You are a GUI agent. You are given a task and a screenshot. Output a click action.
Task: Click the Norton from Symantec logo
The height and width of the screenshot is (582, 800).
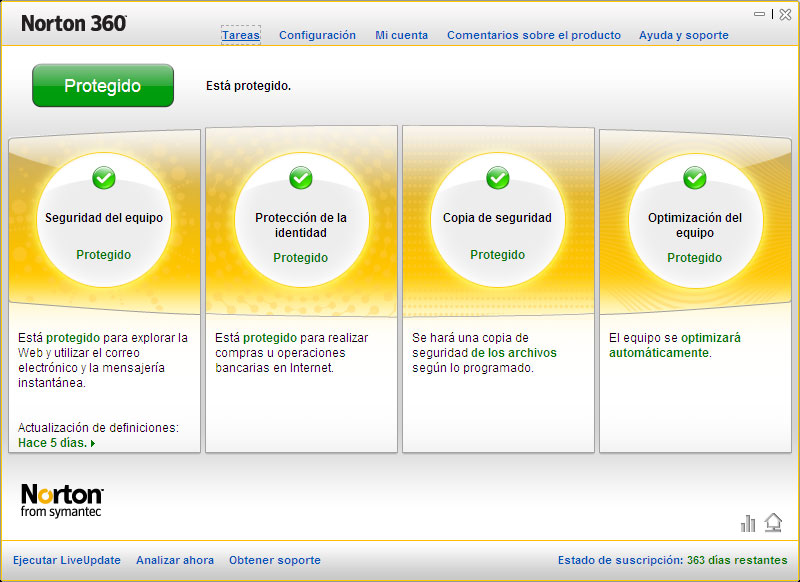62,501
